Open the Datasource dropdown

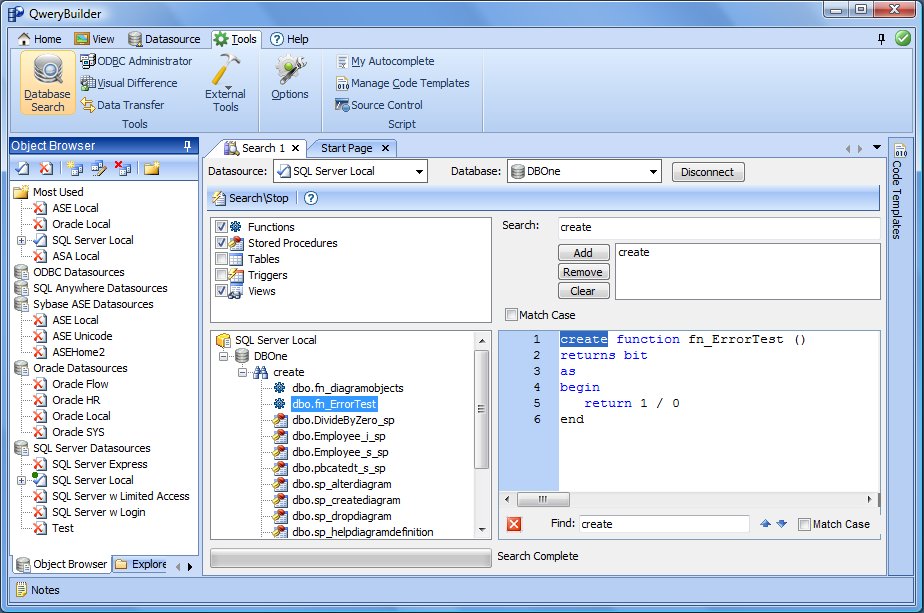pos(419,172)
